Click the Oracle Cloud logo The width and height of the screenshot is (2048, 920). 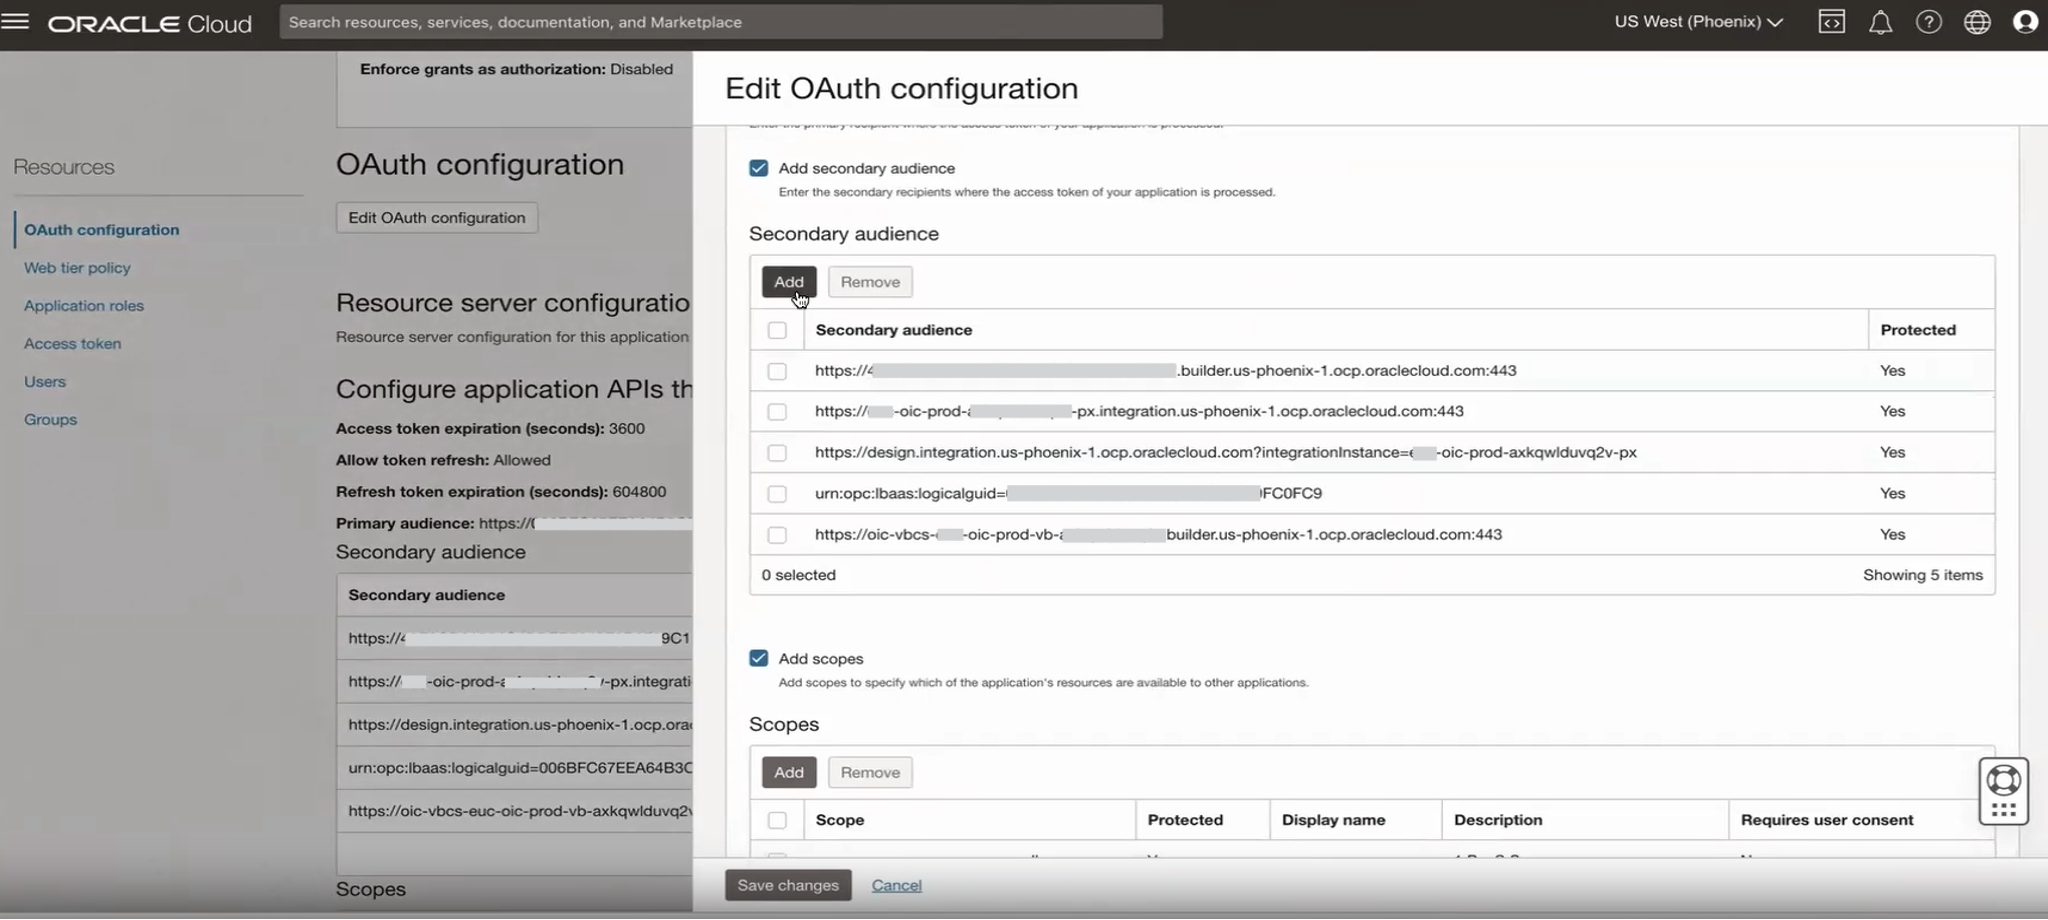(x=150, y=23)
